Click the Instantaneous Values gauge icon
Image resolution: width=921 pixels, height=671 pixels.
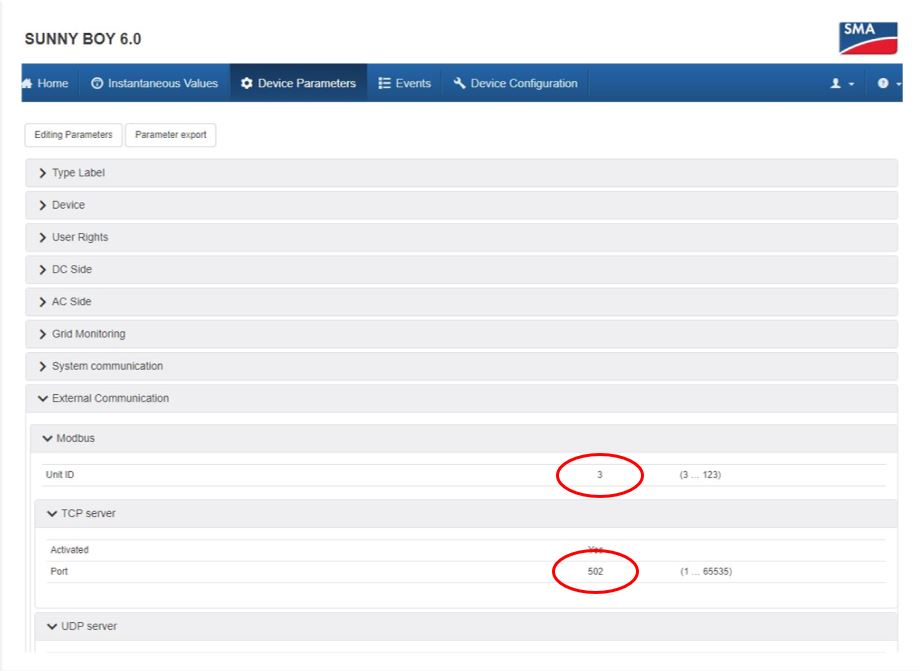[x=97, y=83]
